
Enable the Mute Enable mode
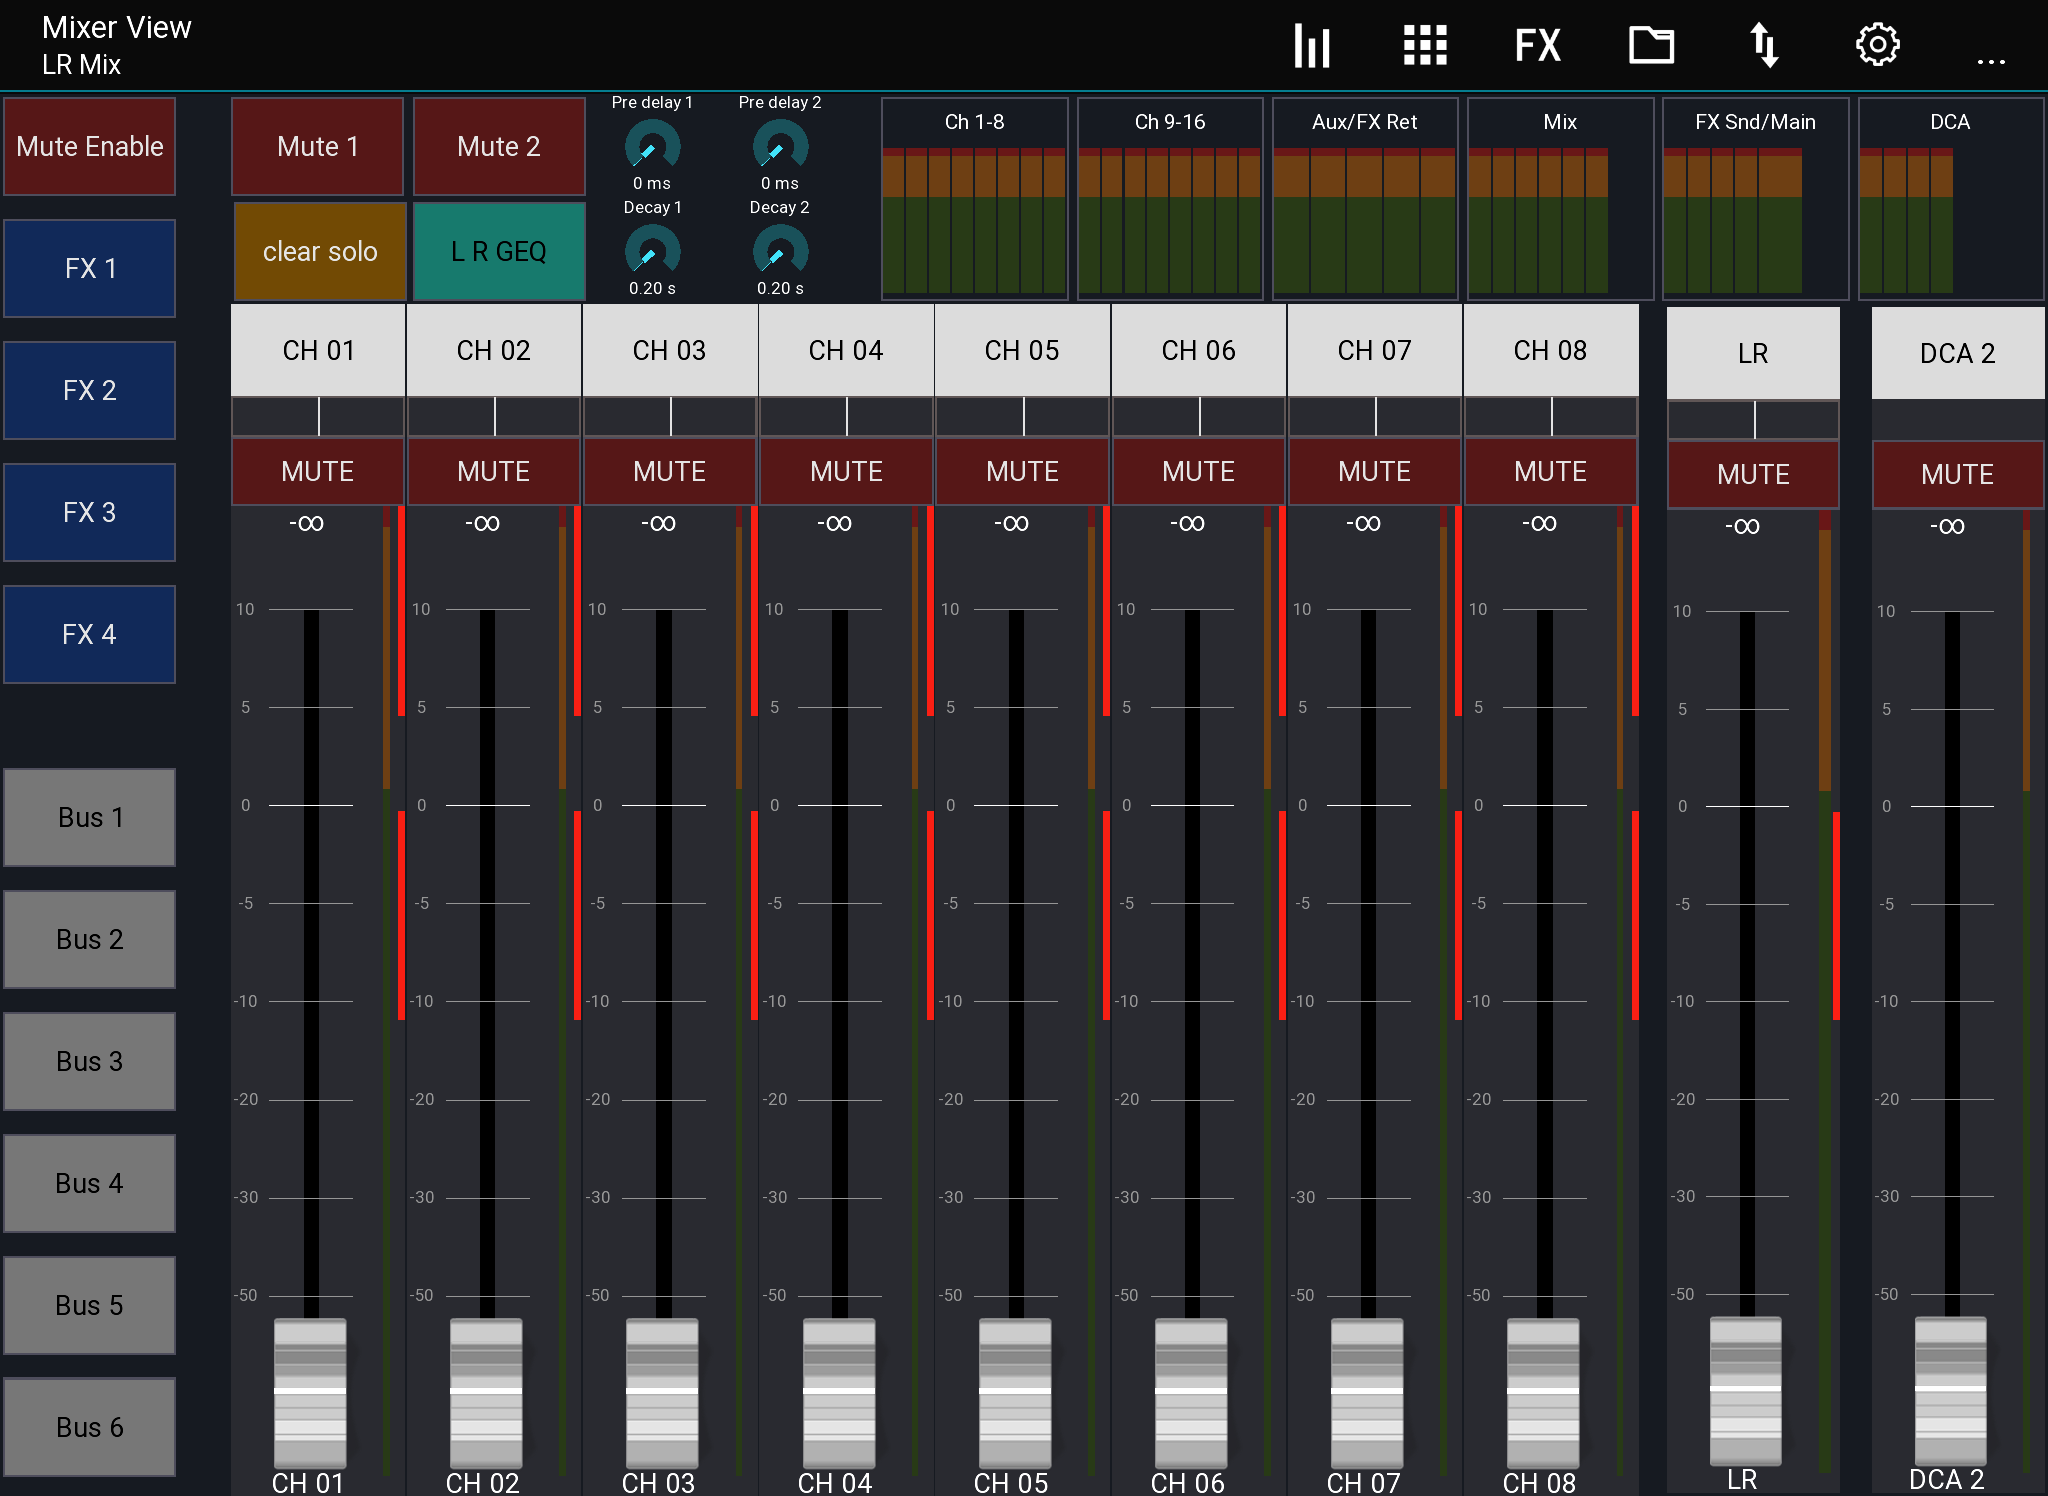pos(89,146)
